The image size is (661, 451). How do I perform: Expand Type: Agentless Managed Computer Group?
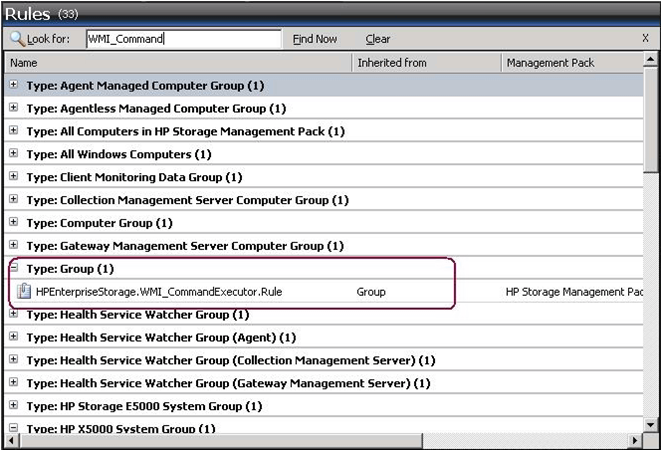point(13,108)
